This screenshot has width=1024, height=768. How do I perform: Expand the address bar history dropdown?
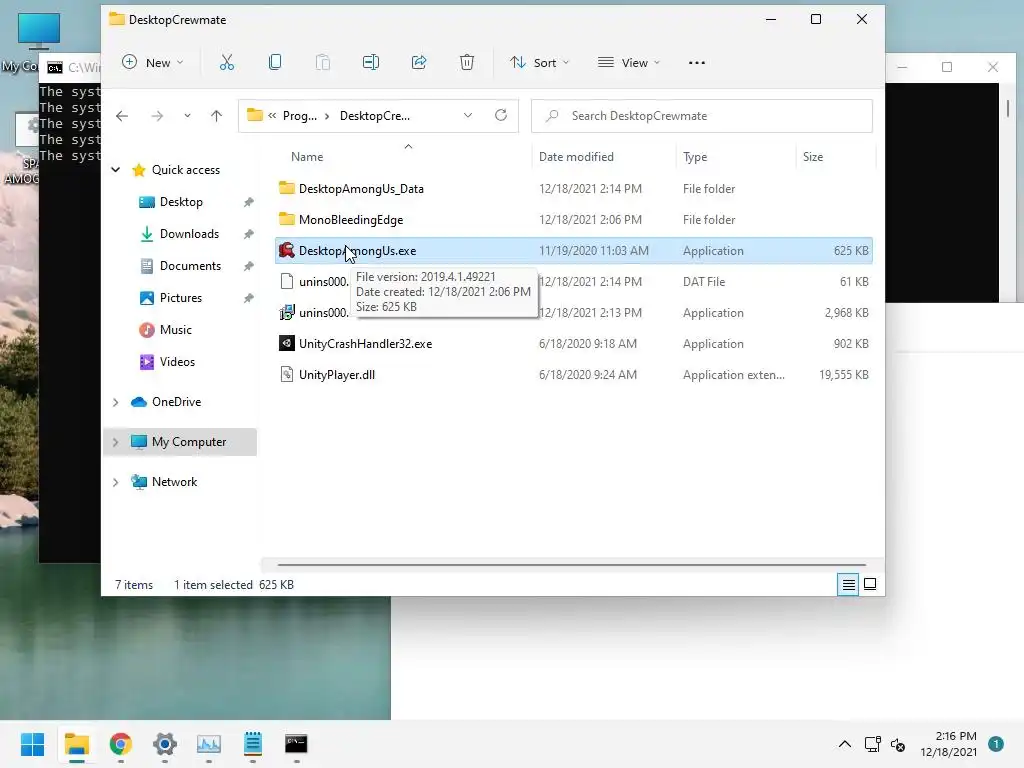click(468, 116)
